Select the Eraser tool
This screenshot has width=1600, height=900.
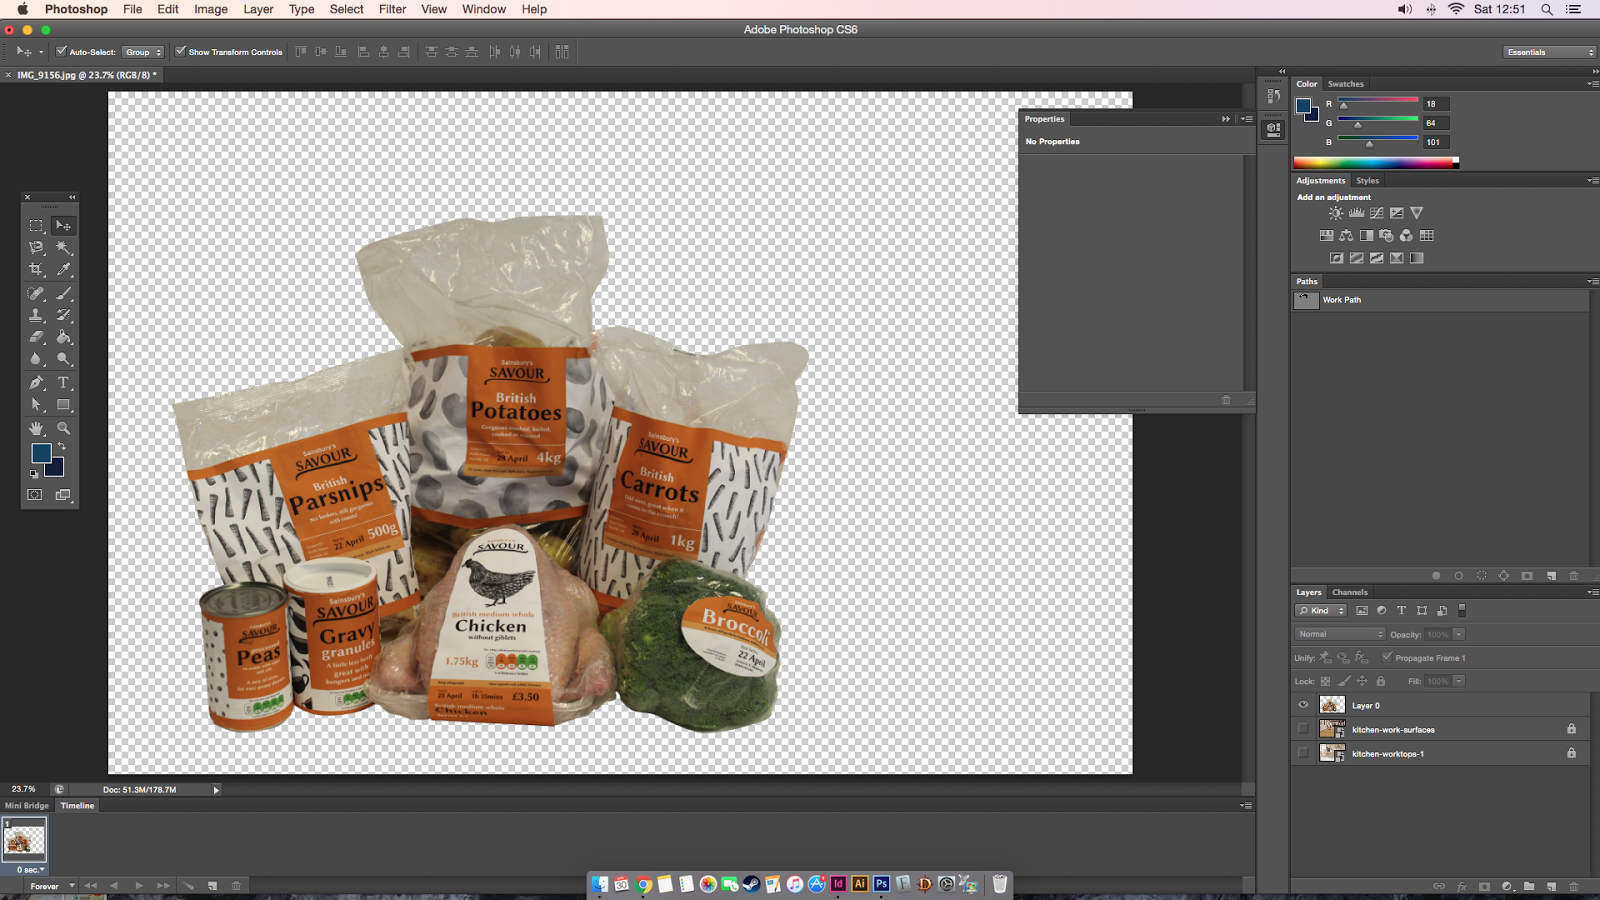36,337
